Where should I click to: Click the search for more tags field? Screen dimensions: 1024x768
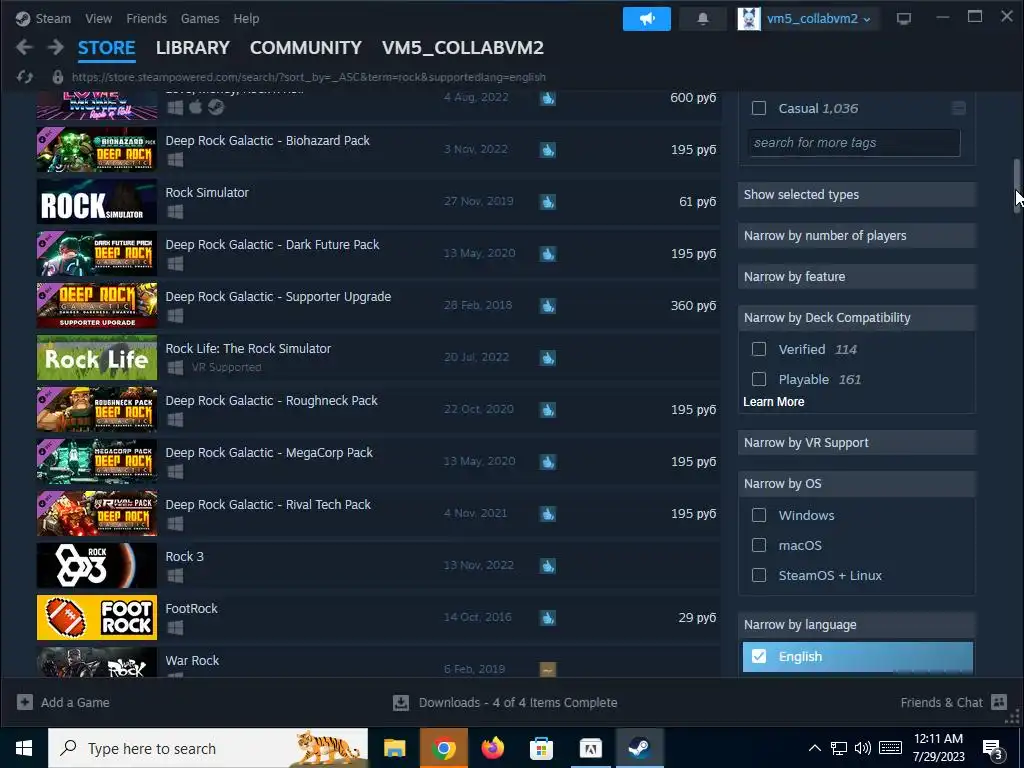(854, 143)
